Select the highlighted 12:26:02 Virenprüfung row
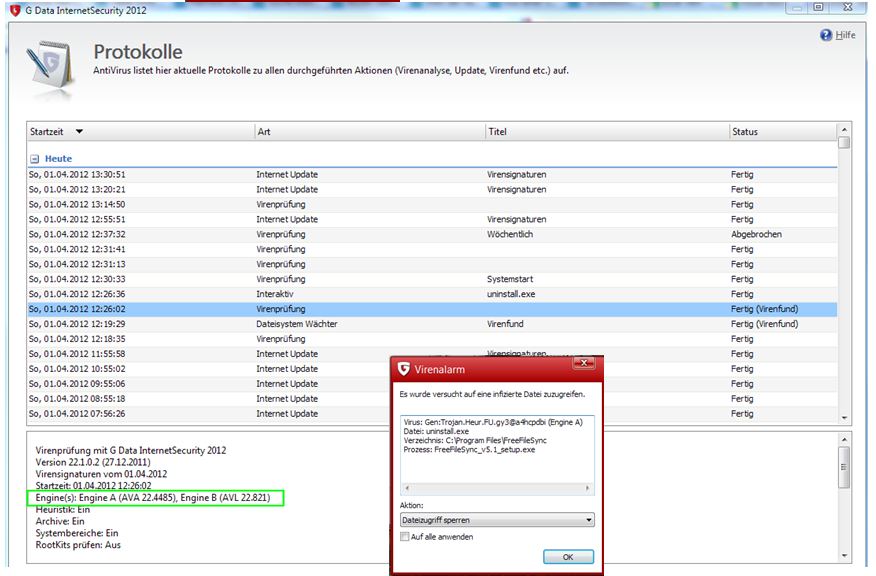 (x=432, y=309)
